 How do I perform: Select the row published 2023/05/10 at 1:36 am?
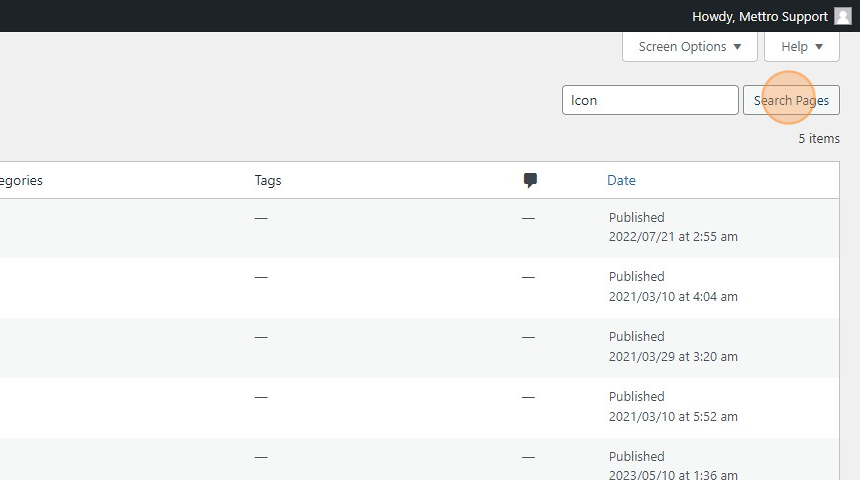tap(419, 459)
